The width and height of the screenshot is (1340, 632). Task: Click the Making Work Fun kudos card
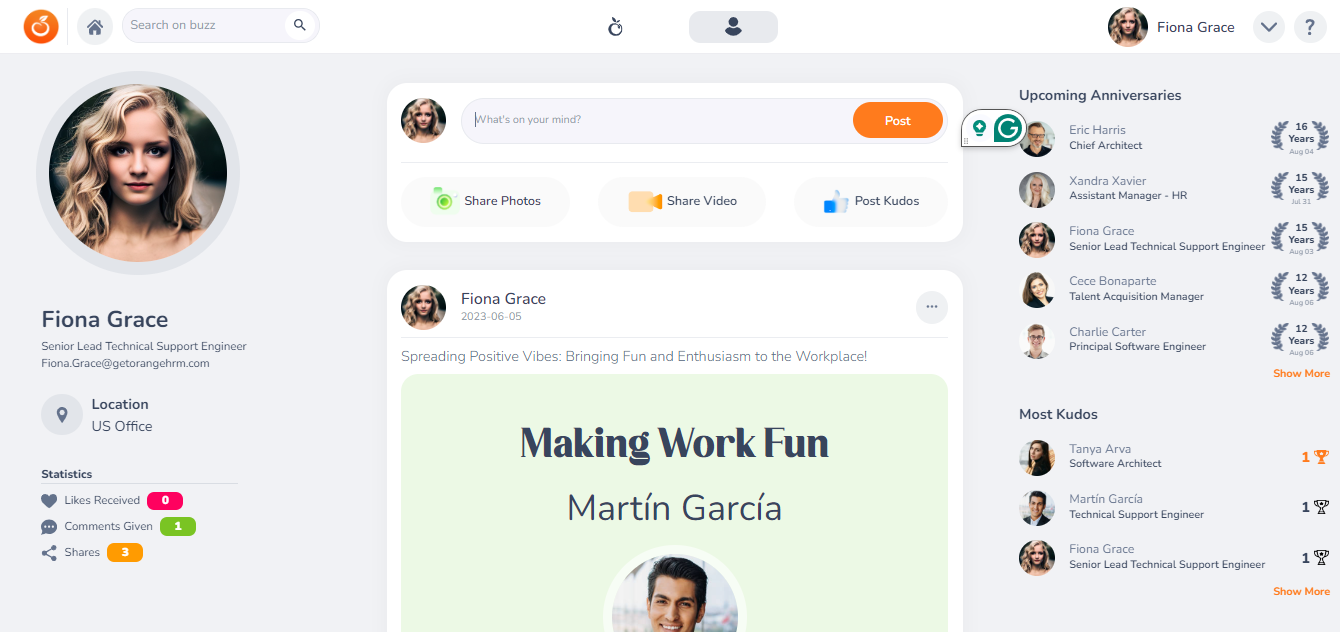(674, 503)
